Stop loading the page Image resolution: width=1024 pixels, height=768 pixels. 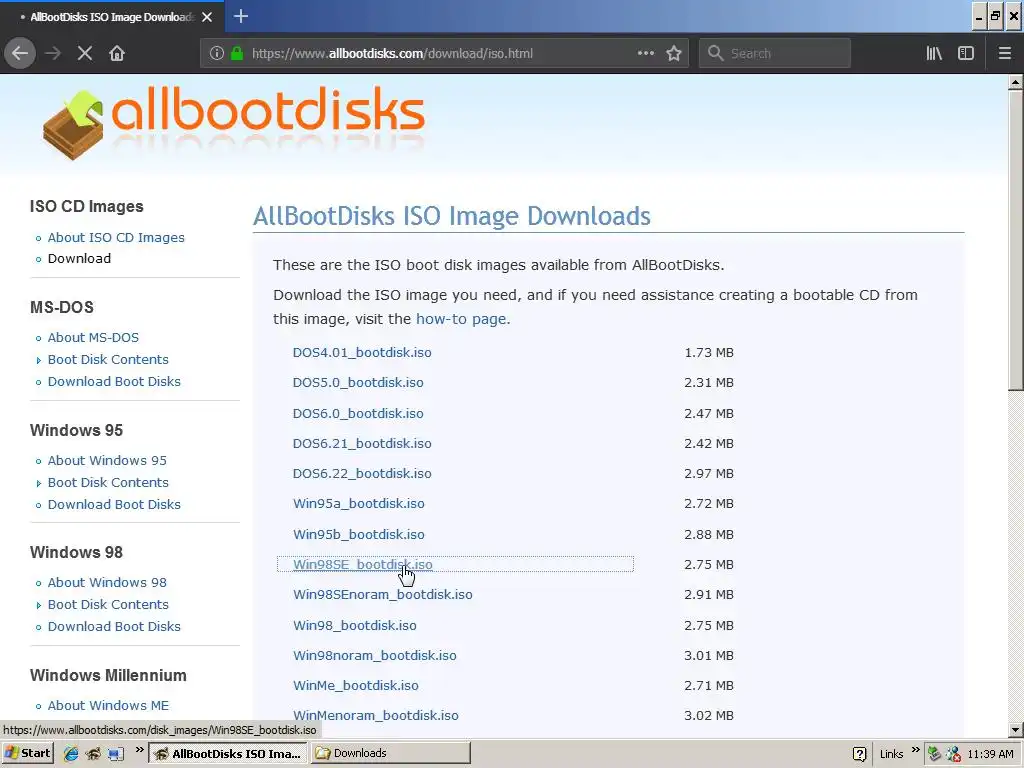point(85,54)
